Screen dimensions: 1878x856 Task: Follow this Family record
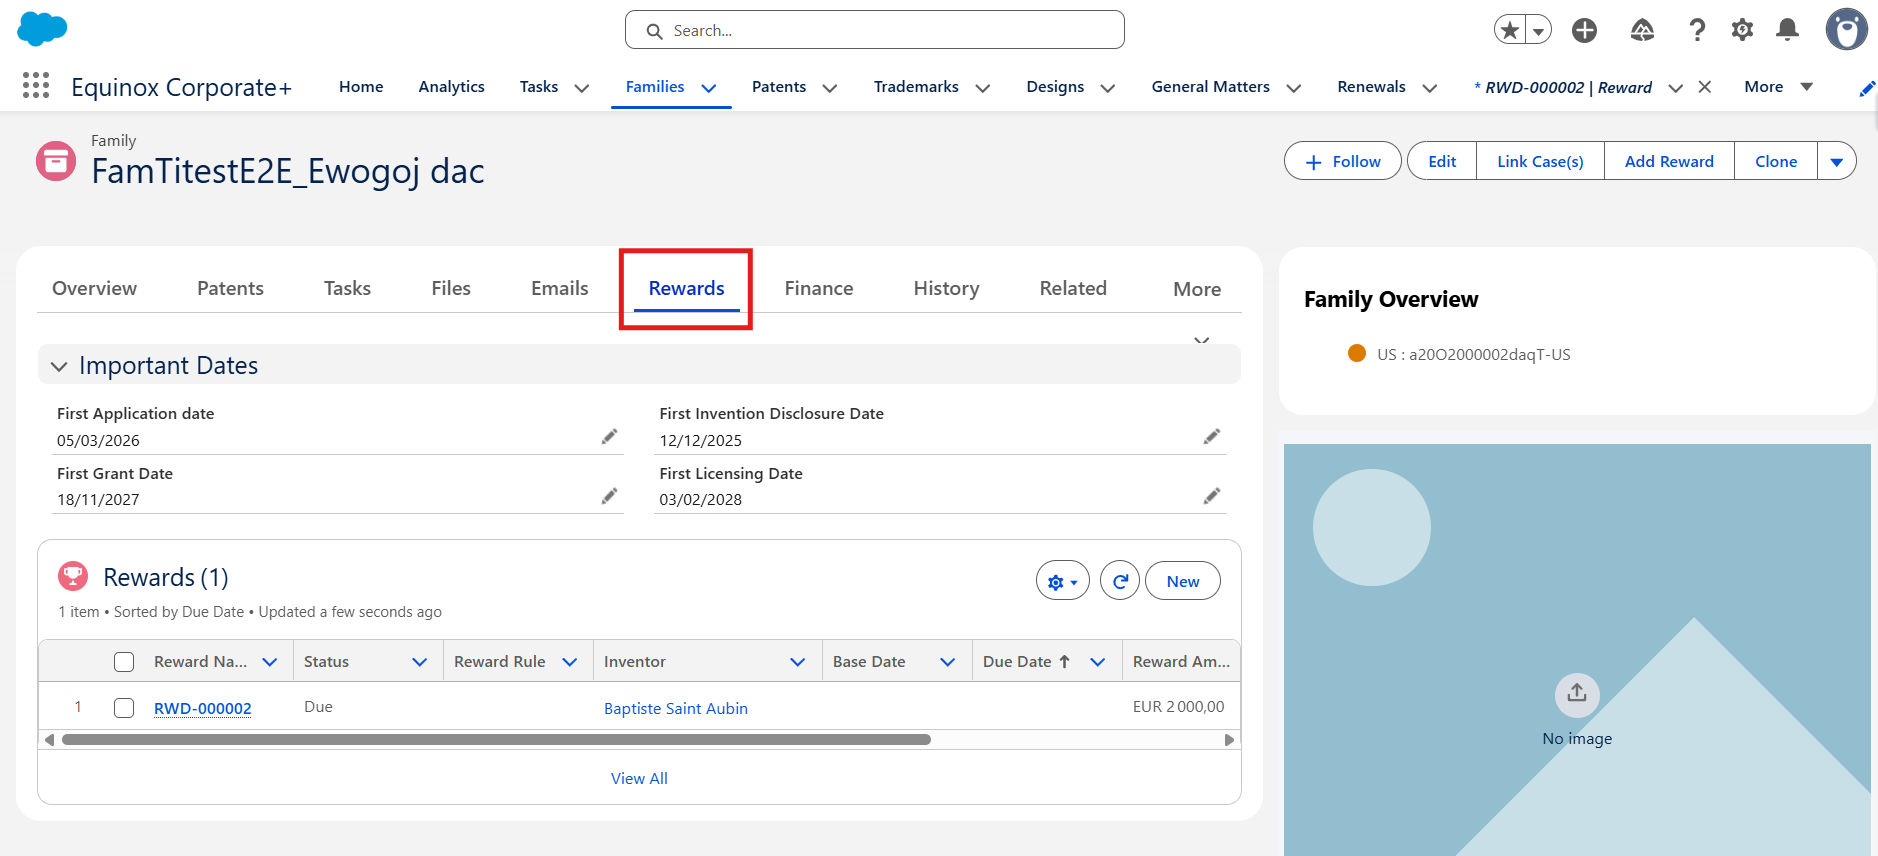1343,161
